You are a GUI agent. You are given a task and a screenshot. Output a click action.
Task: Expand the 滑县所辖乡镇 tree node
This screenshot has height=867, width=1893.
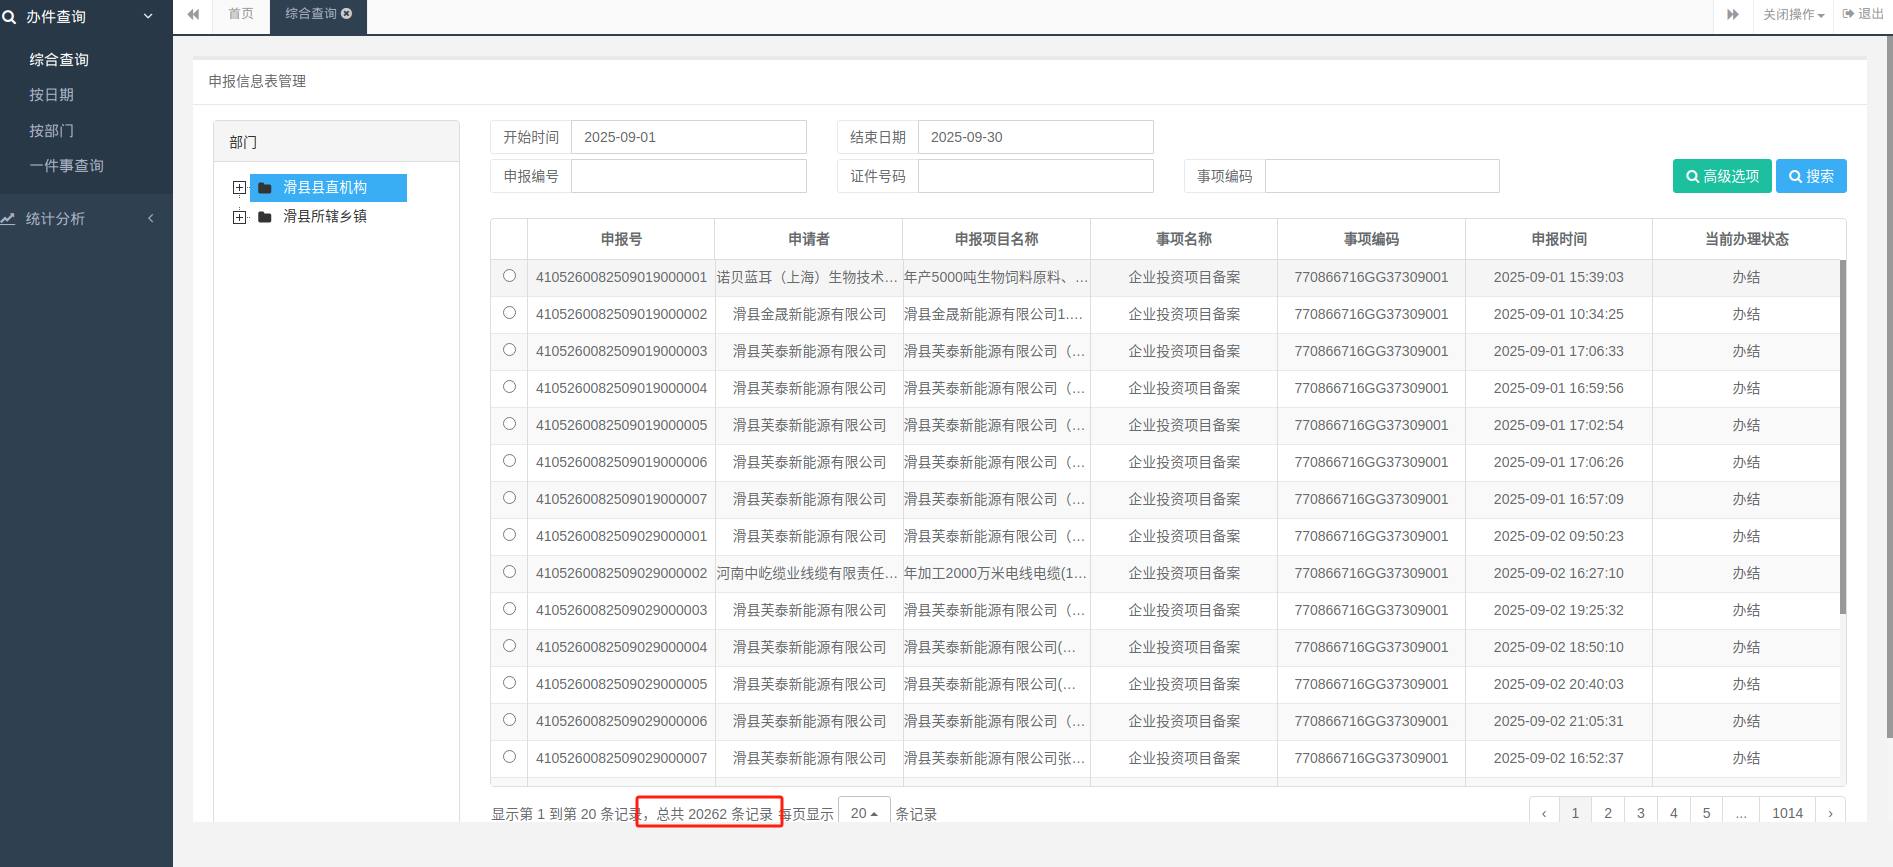coord(239,217)
